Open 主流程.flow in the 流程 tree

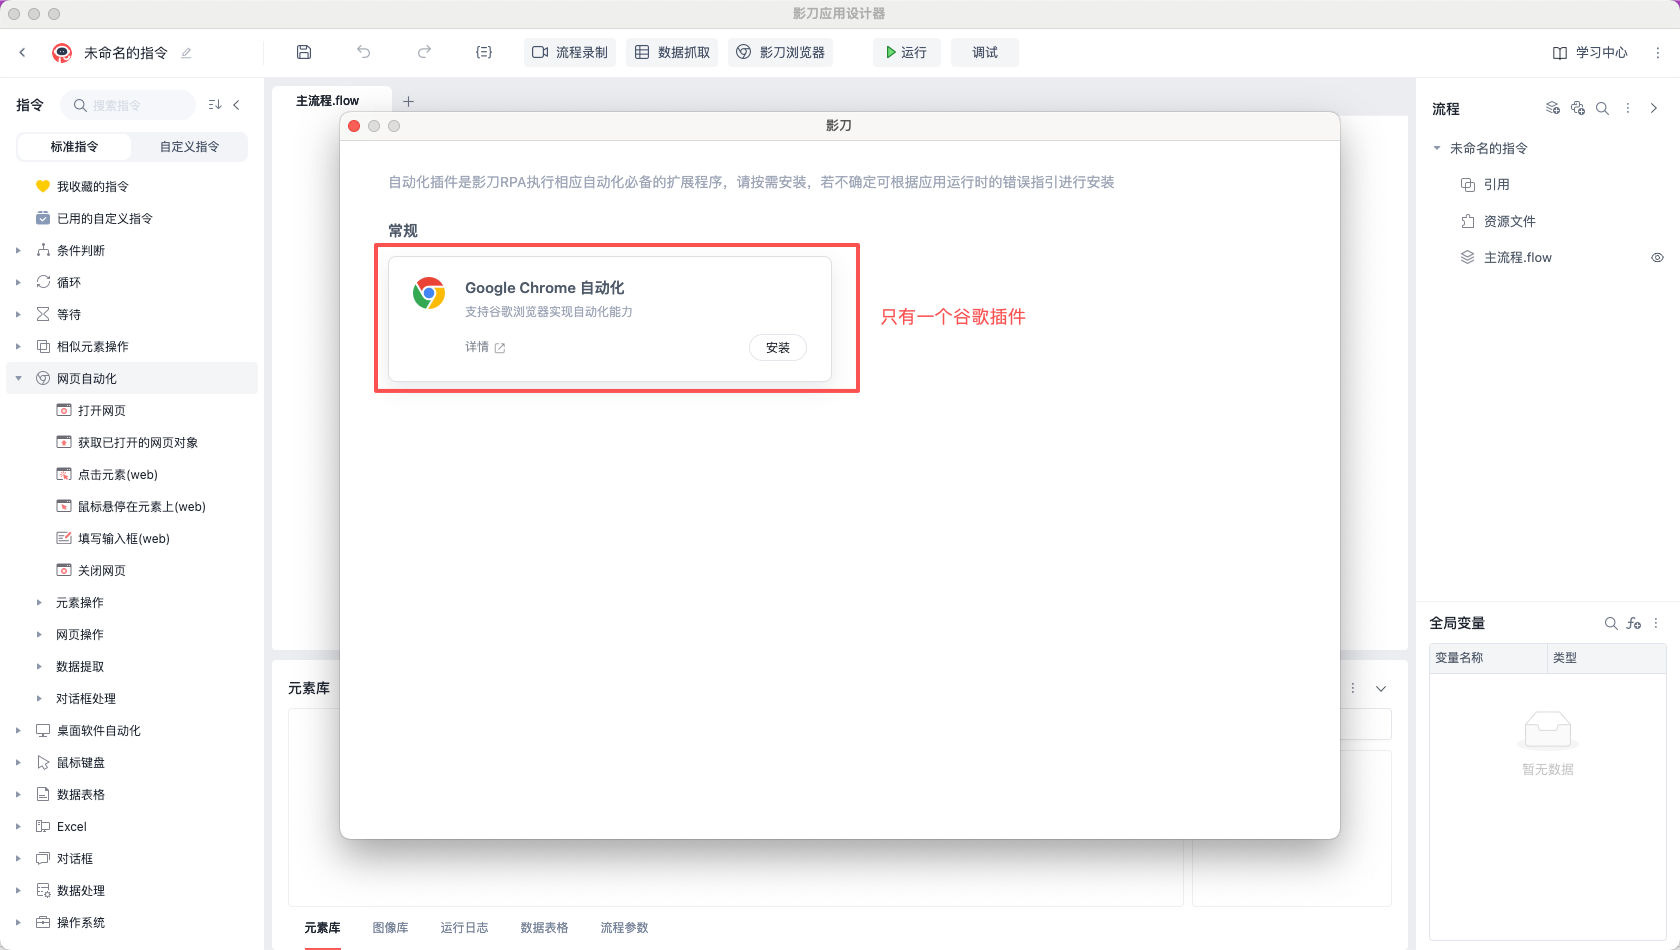pyautogui.click(x=1517, y=258)
